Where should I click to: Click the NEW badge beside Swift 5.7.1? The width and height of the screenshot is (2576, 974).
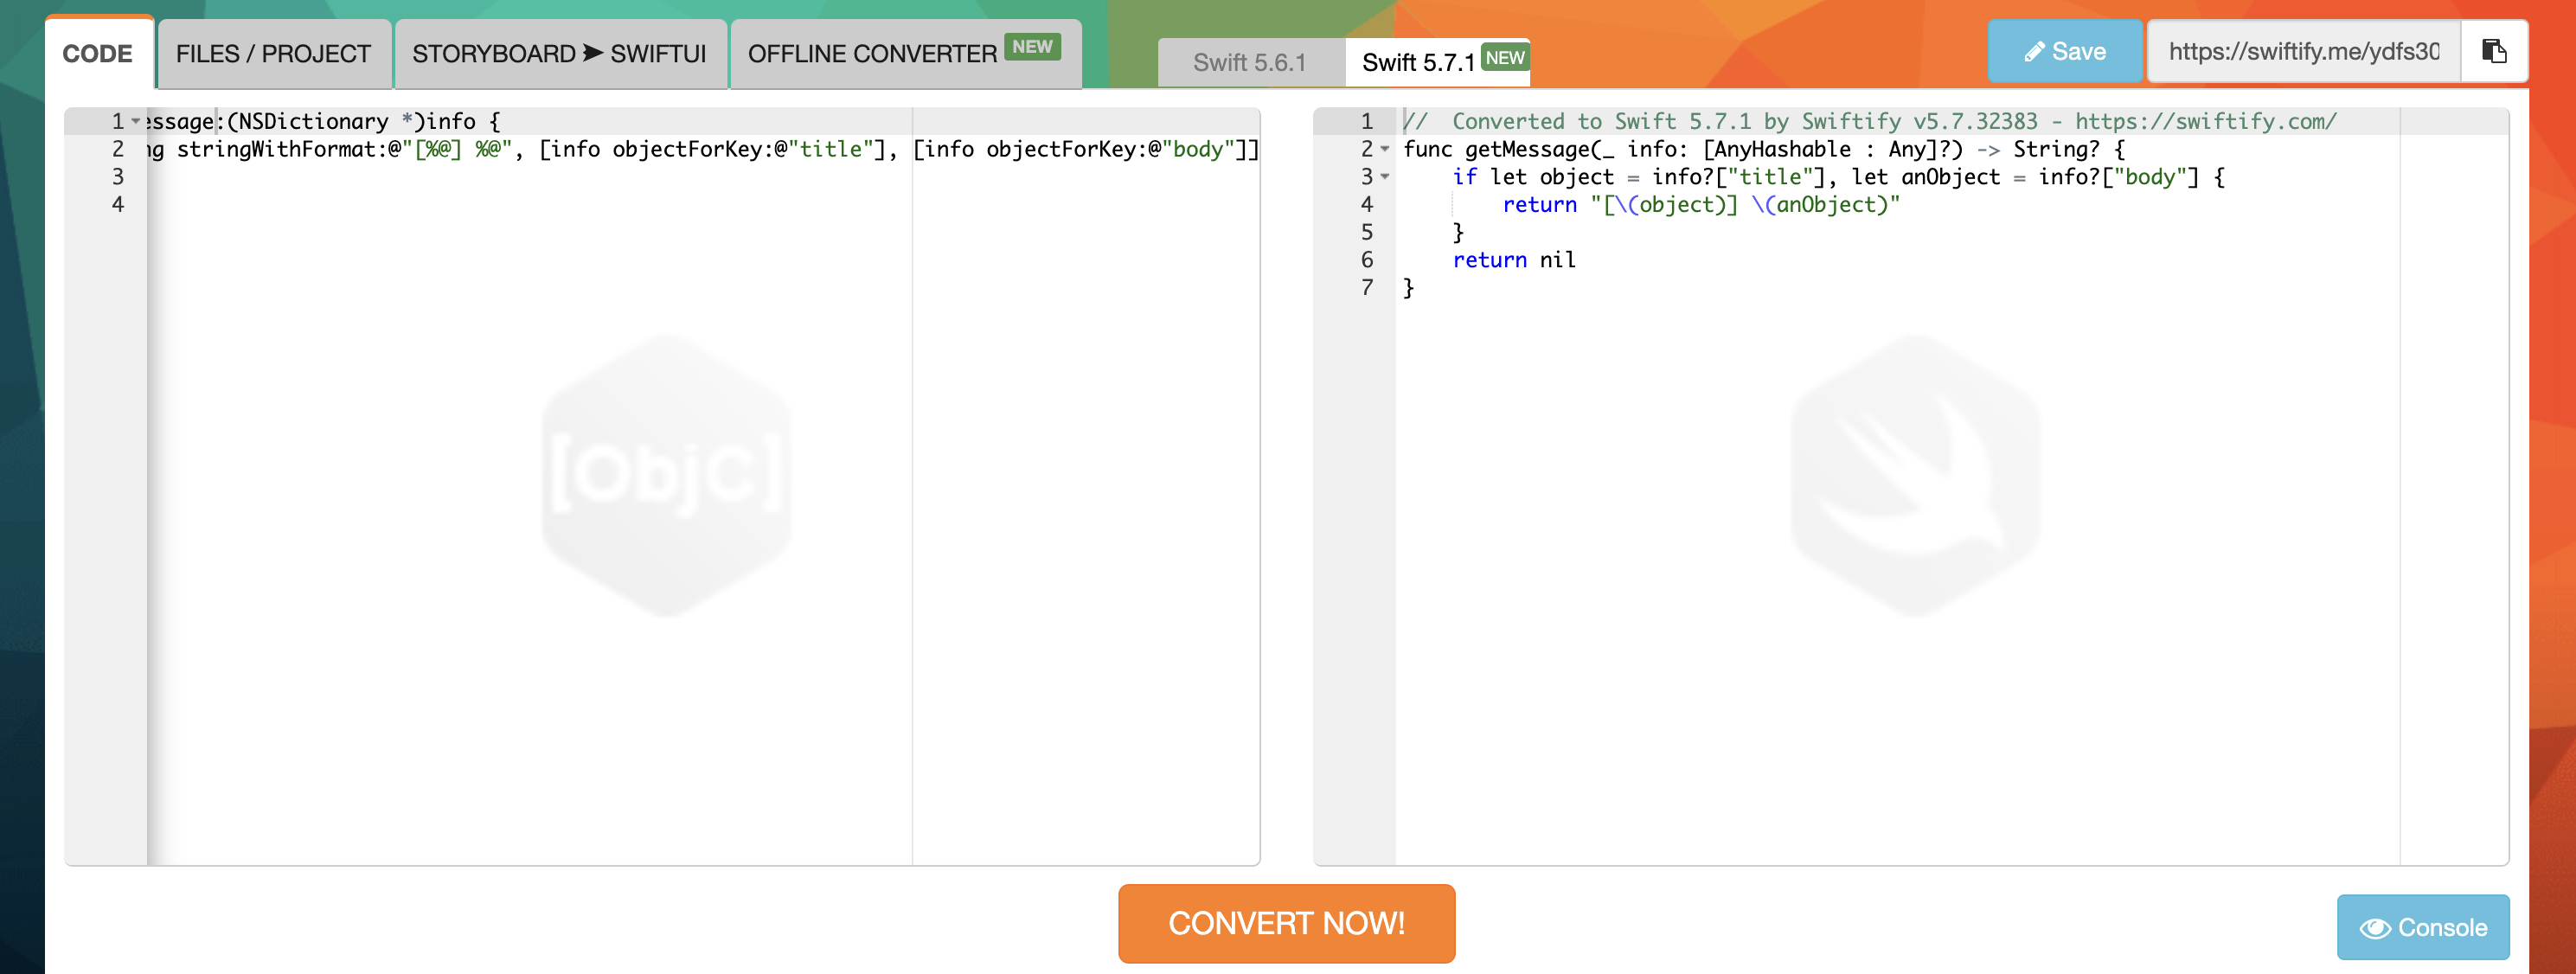(x=1504, y=58)
